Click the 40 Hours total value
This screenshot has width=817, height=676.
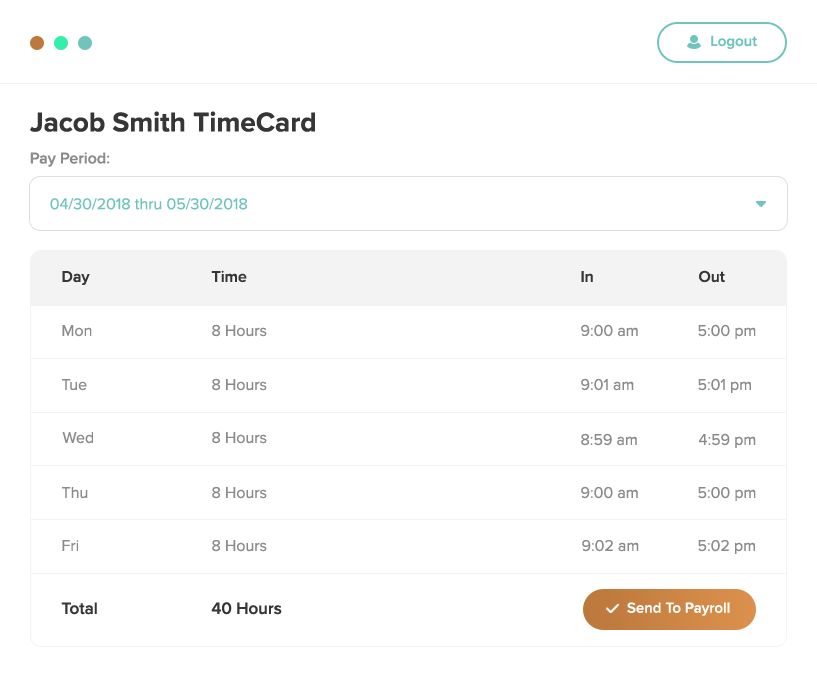click(246, 608)
